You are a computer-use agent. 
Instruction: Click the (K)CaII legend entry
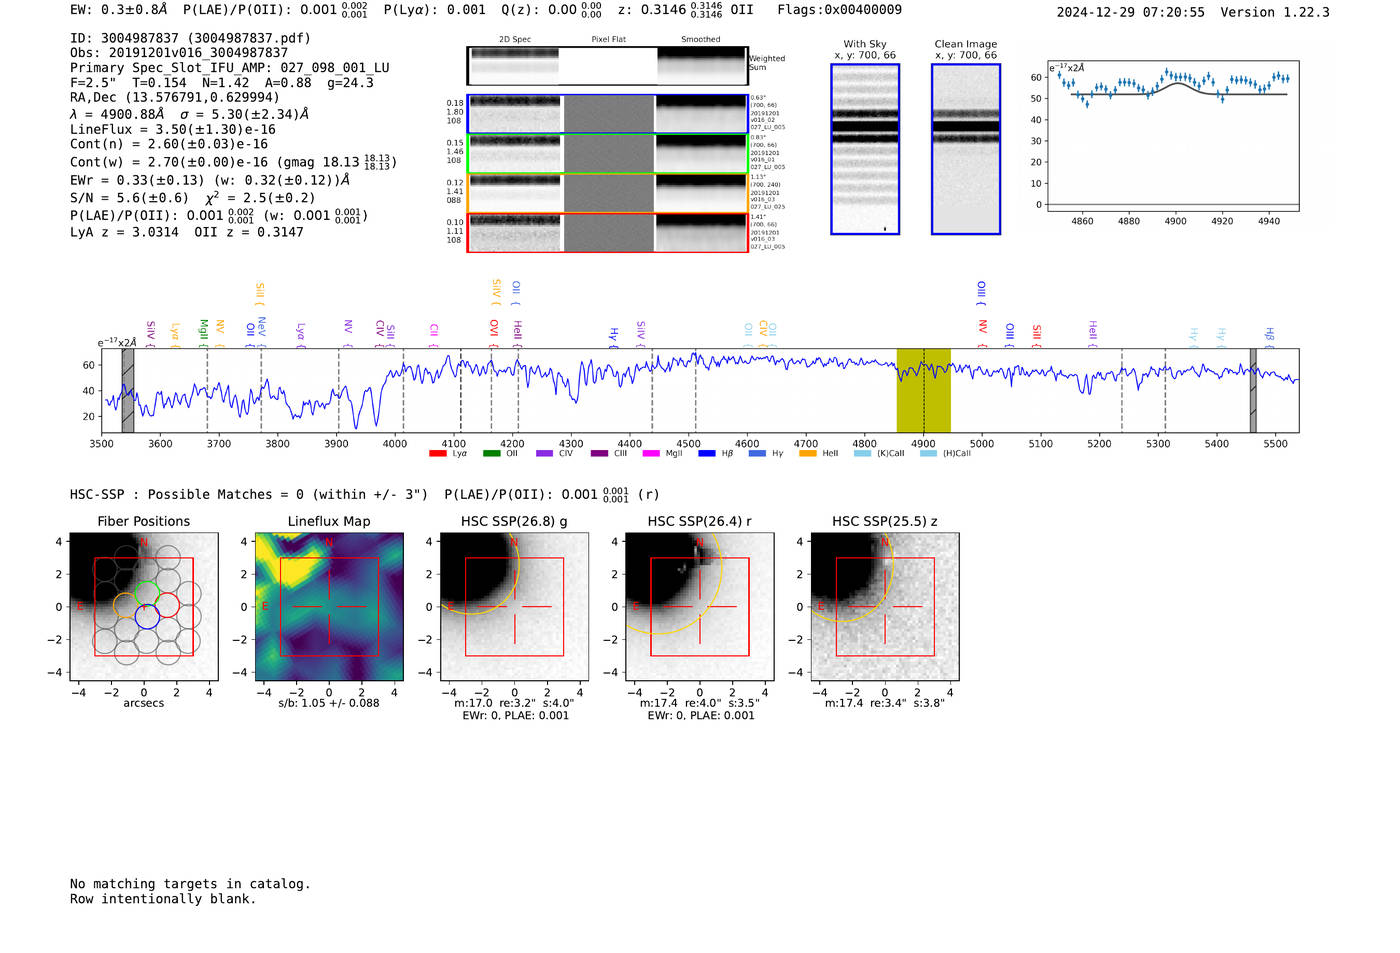(x=879, y=454)
